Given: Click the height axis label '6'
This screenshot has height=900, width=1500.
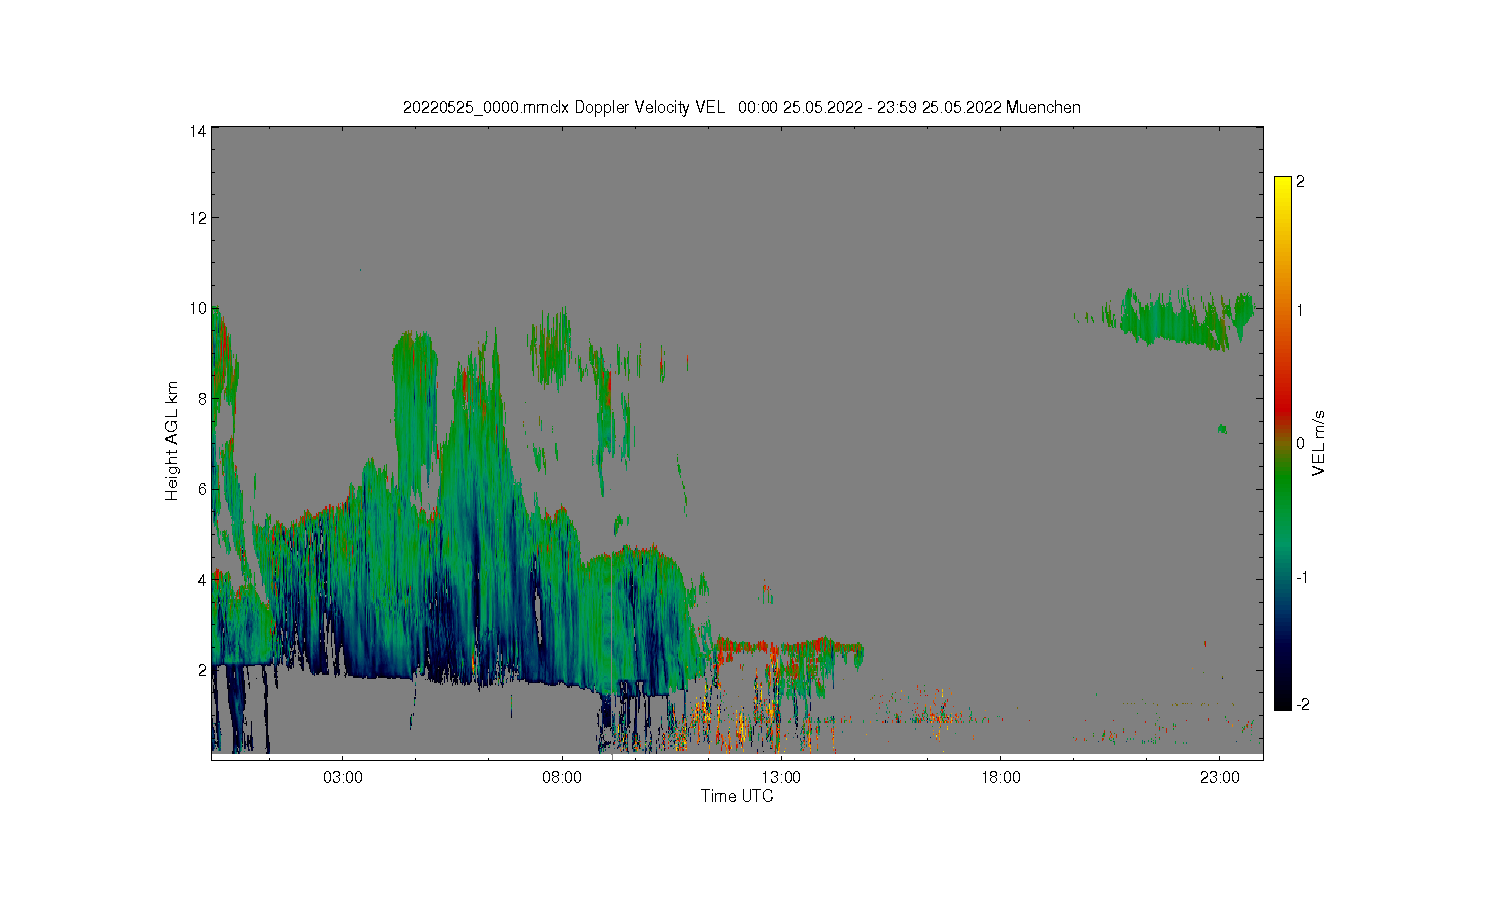Looking at the screenshot, I should (x=203, y=489).
